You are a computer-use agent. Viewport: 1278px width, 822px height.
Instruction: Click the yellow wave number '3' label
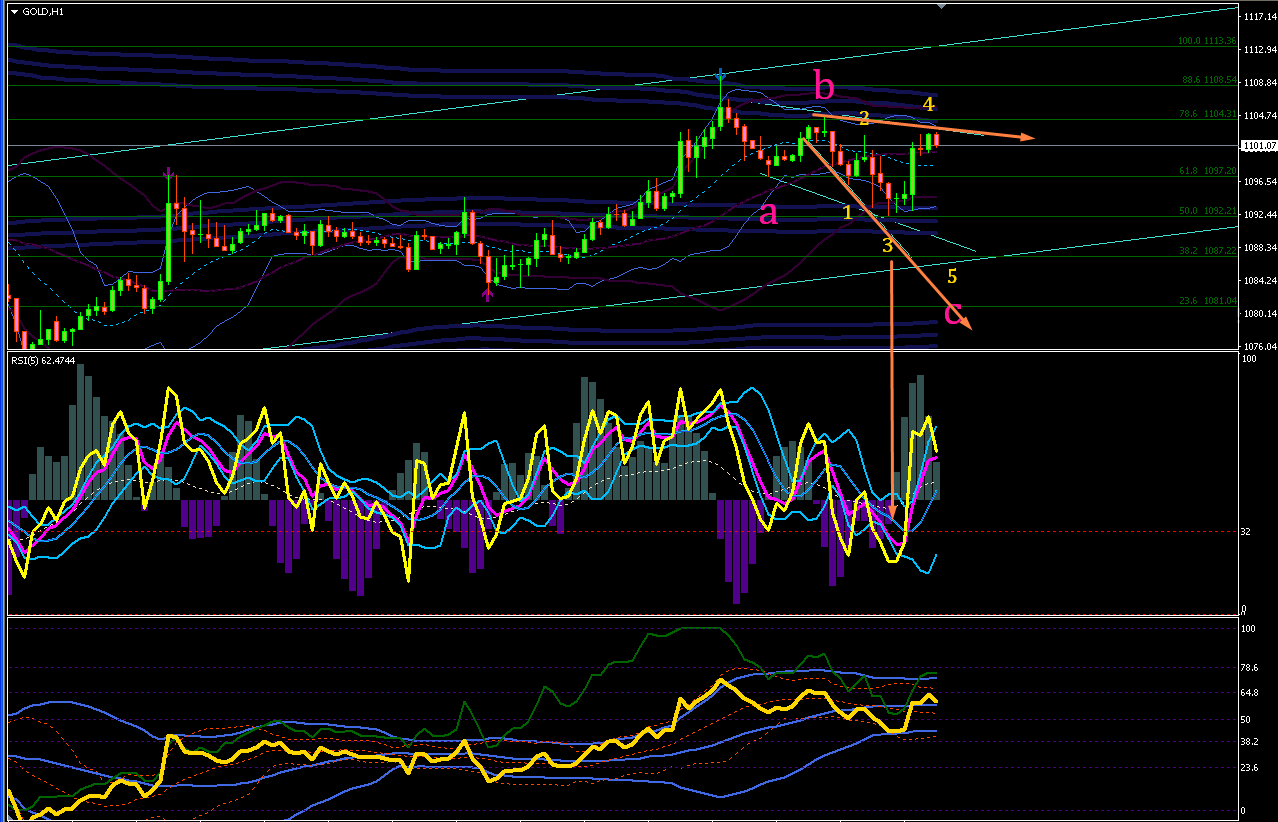pos(886,244)
